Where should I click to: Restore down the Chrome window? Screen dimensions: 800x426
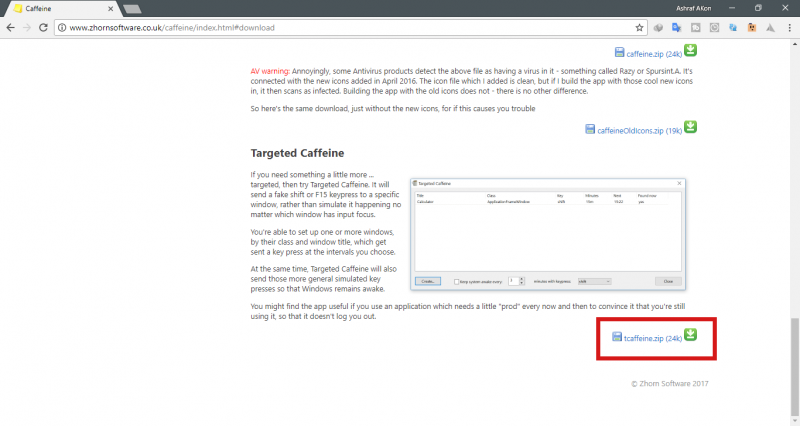click(758, 8)
